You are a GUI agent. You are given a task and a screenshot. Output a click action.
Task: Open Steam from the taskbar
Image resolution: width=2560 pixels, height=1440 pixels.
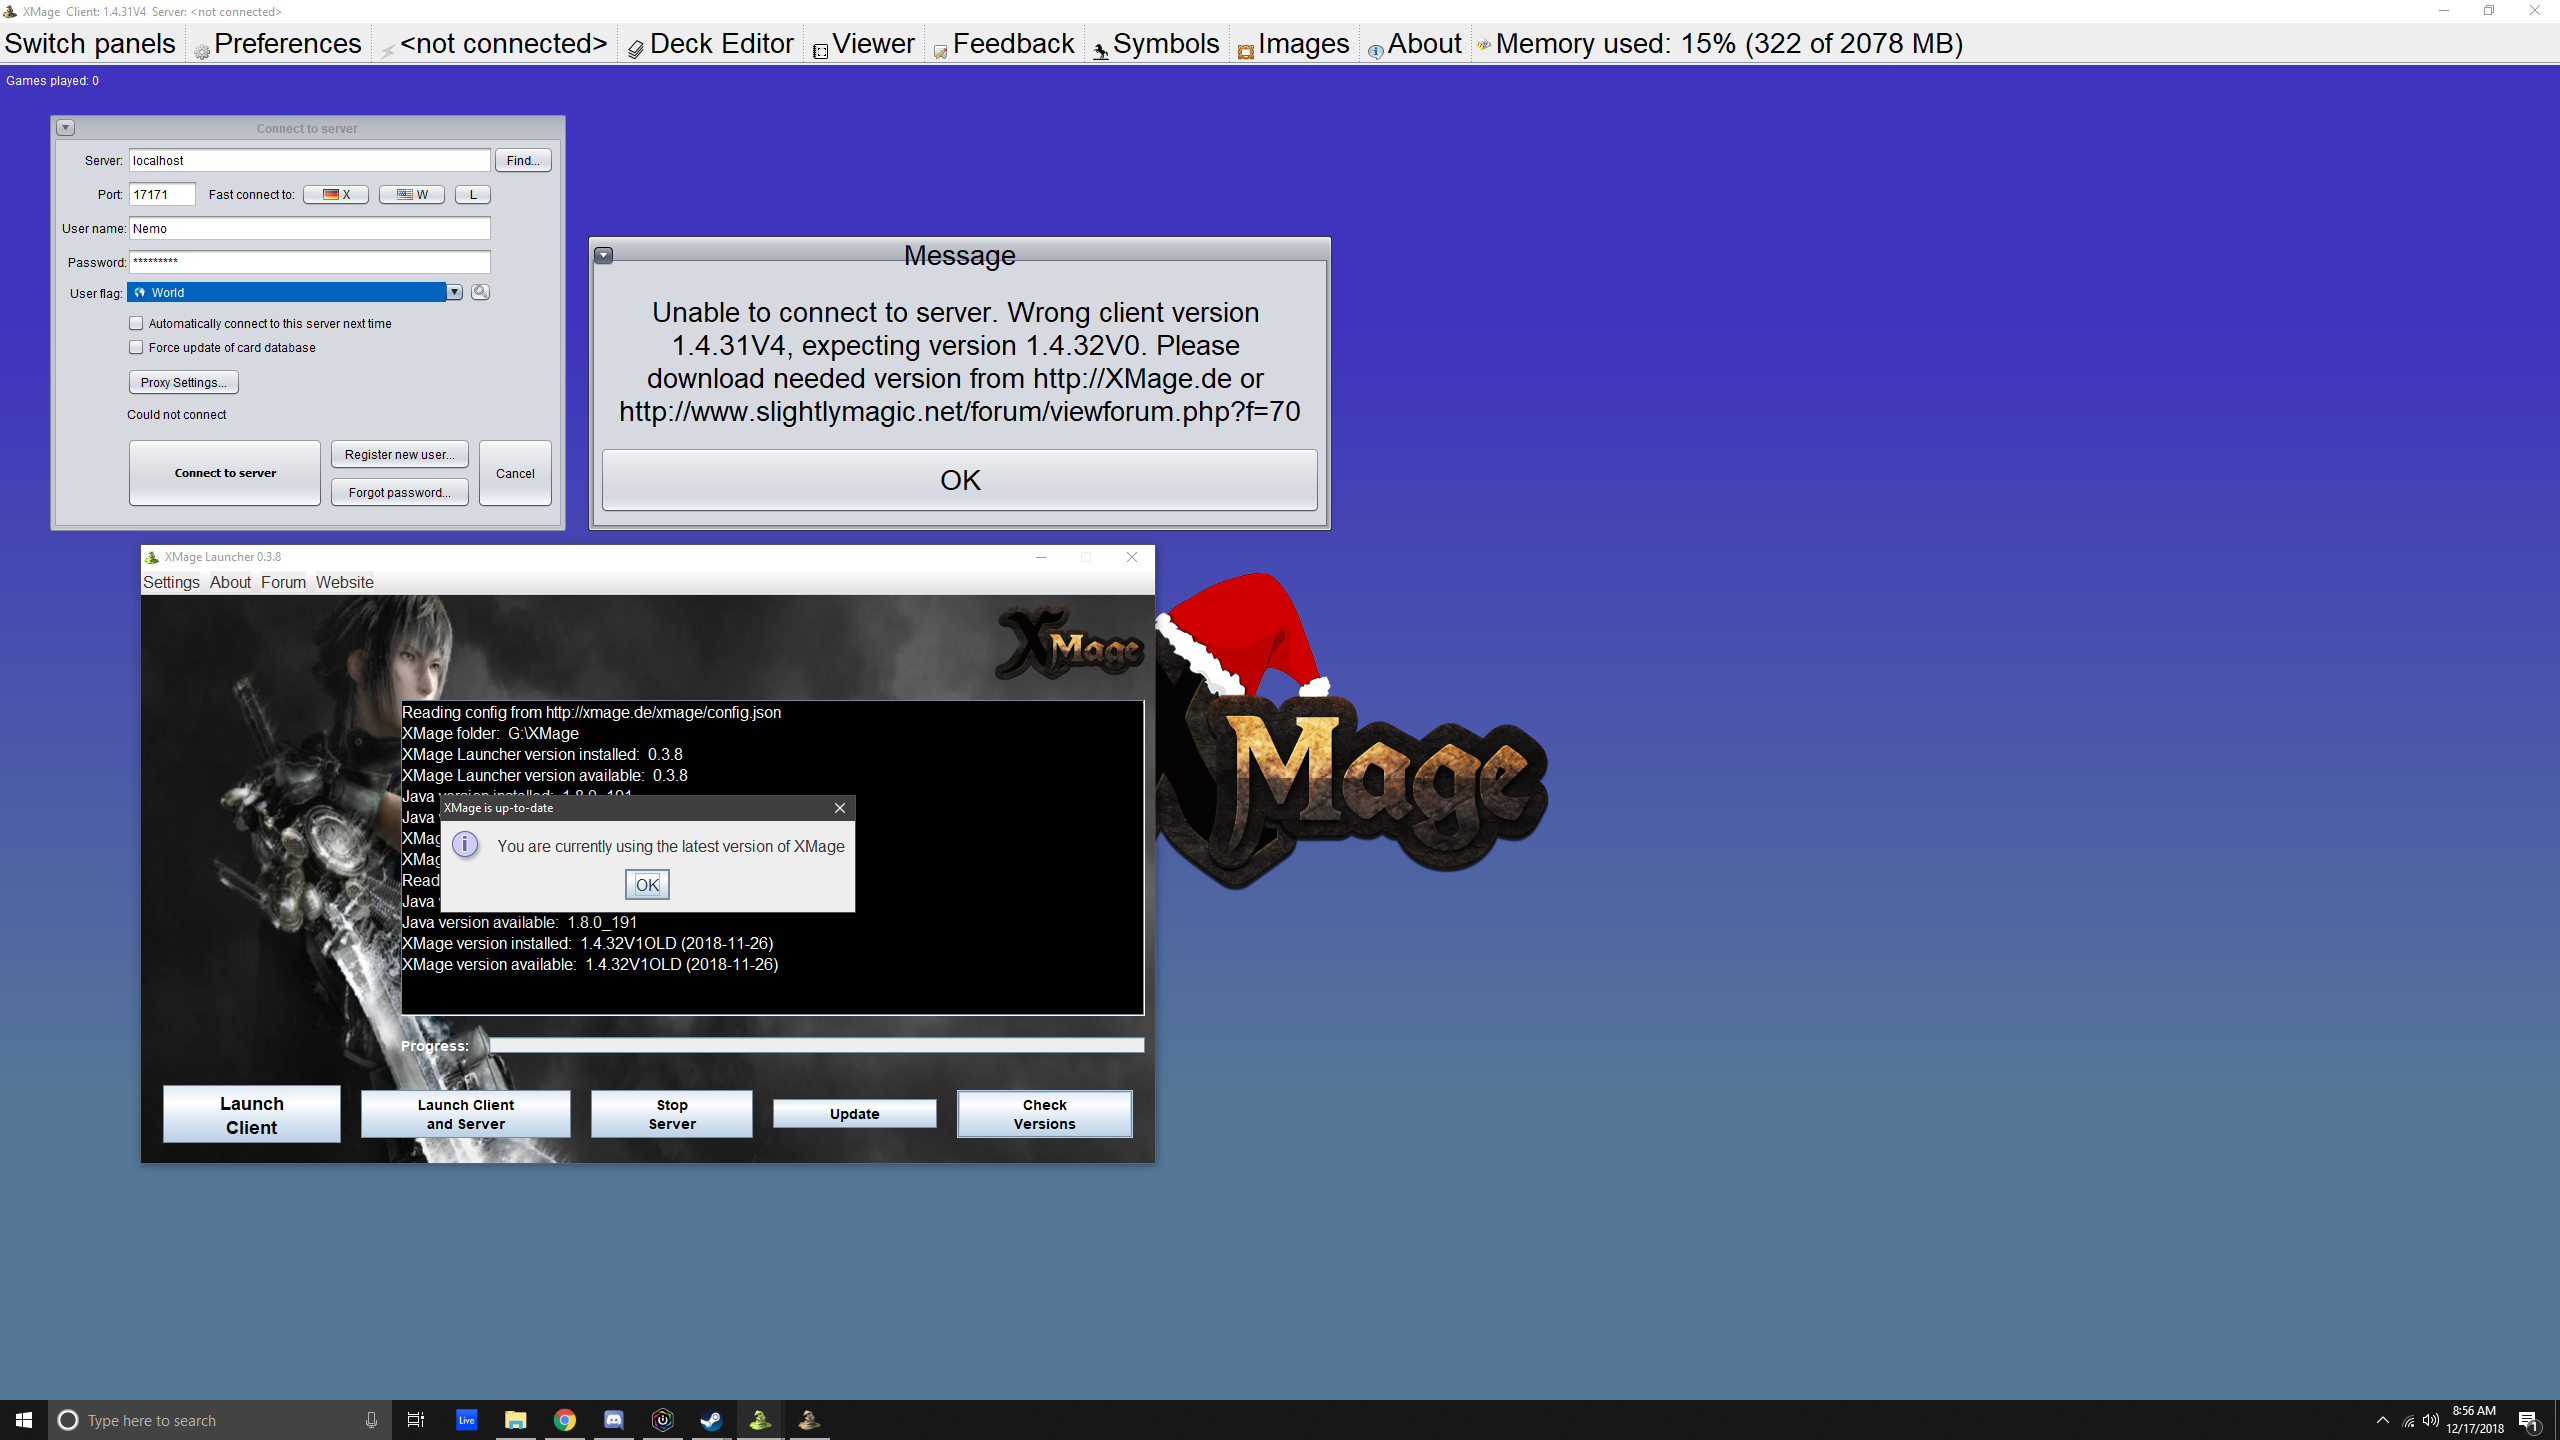[x=711, y=1420]
